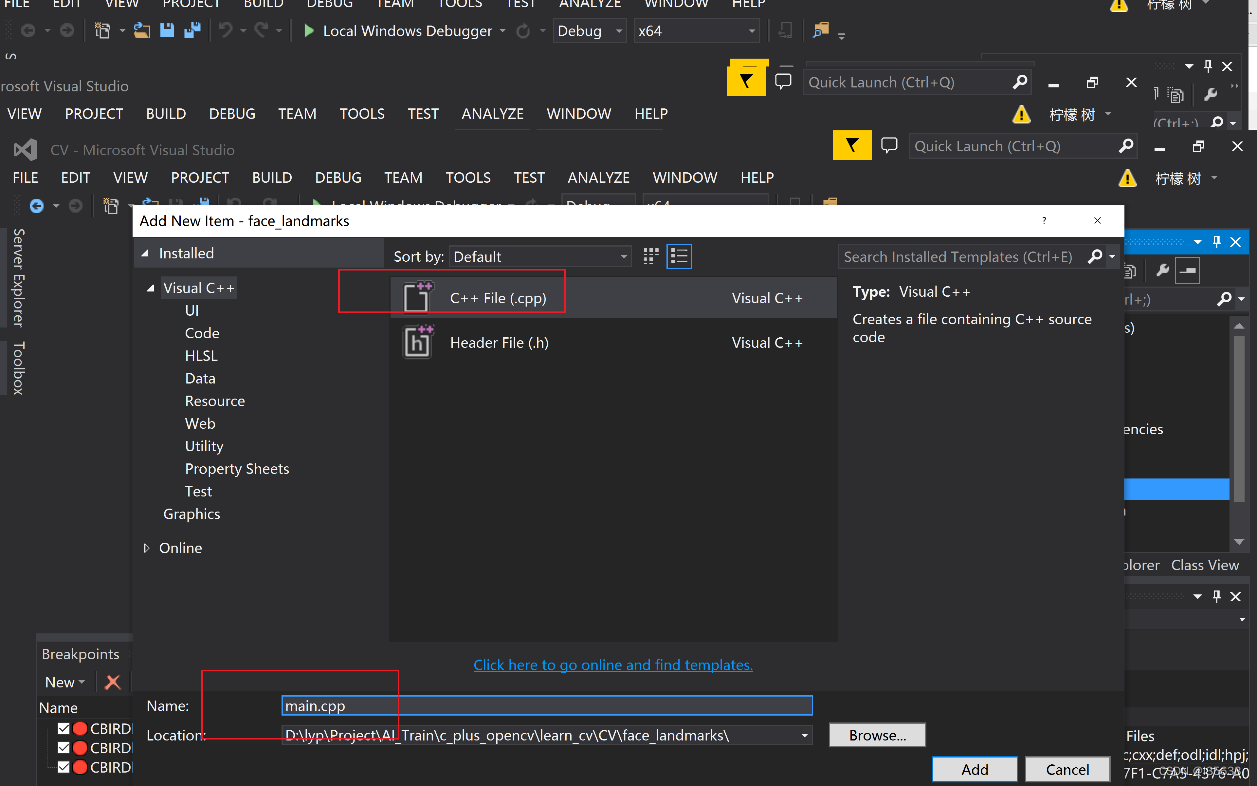
Task: Switch to small icons view in template list
Action: click(651, 256)
